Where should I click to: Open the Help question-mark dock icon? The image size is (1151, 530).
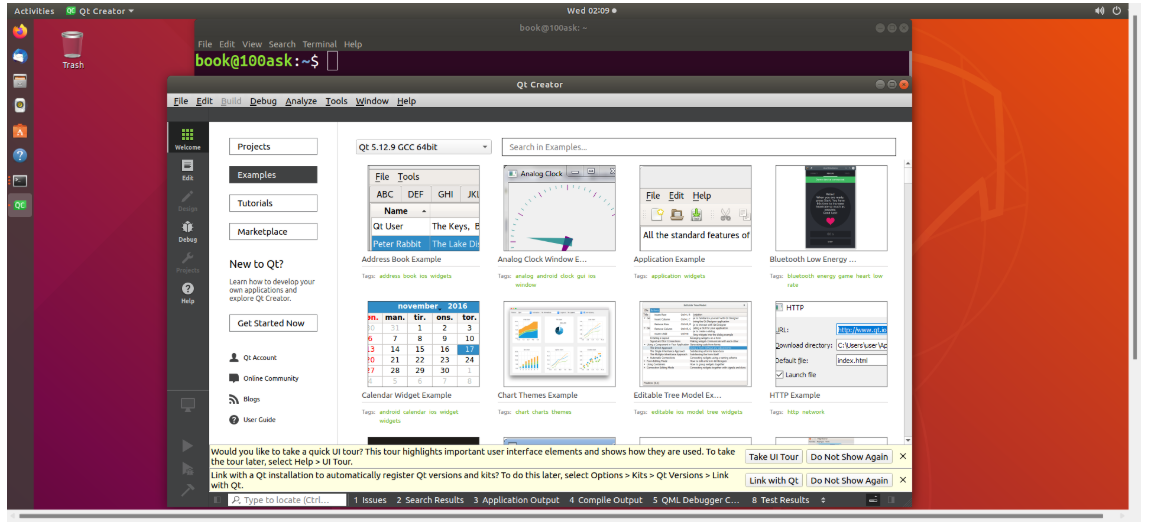(x=20, y=155)
